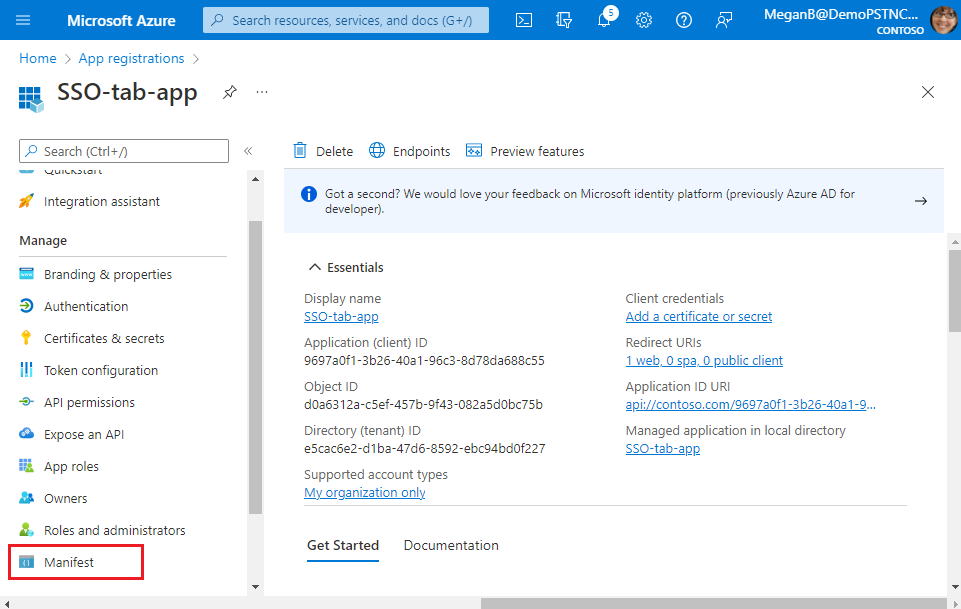Screen dimensions: 961x609
Task: Open the Feedback icon in header
Action: [x=724, y=20]
